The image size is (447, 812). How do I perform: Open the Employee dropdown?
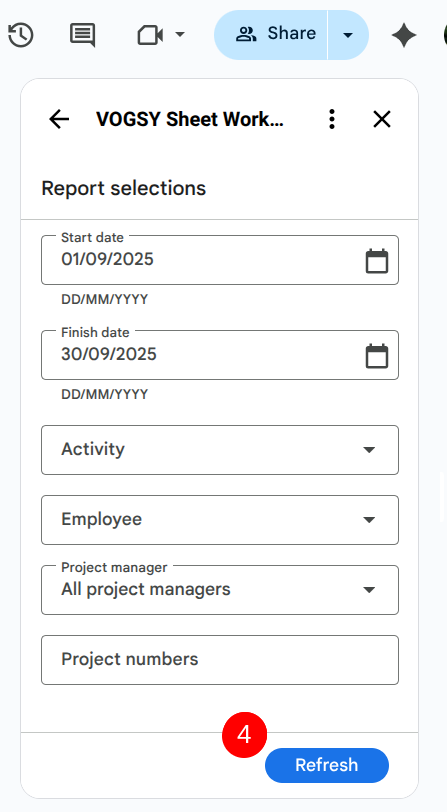click(220, 520)
